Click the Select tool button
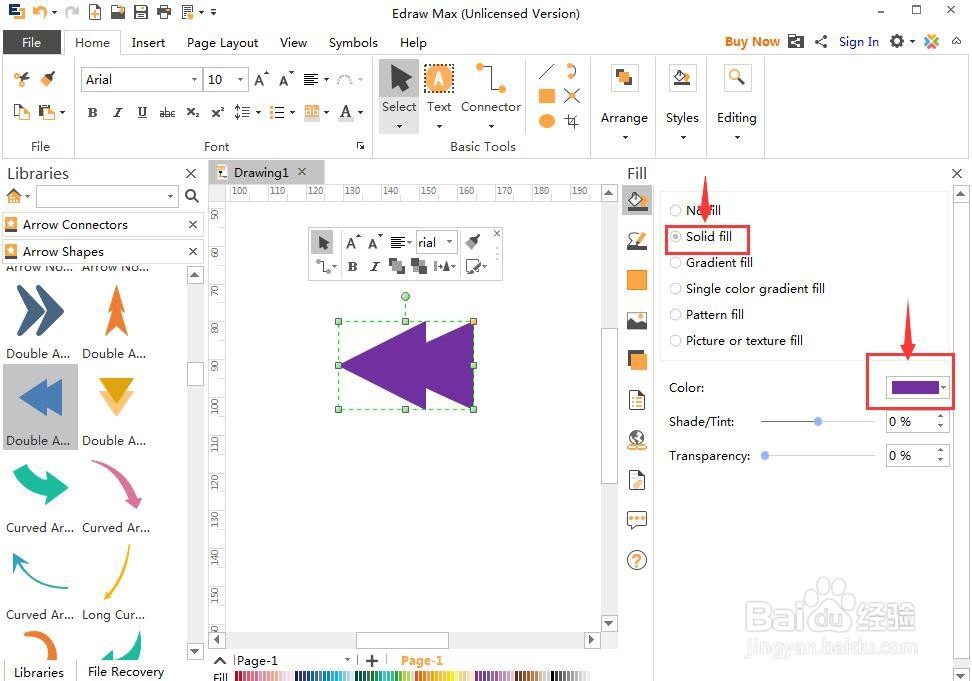The width and height of the screenshot is (972, 681). coord(399,95)
